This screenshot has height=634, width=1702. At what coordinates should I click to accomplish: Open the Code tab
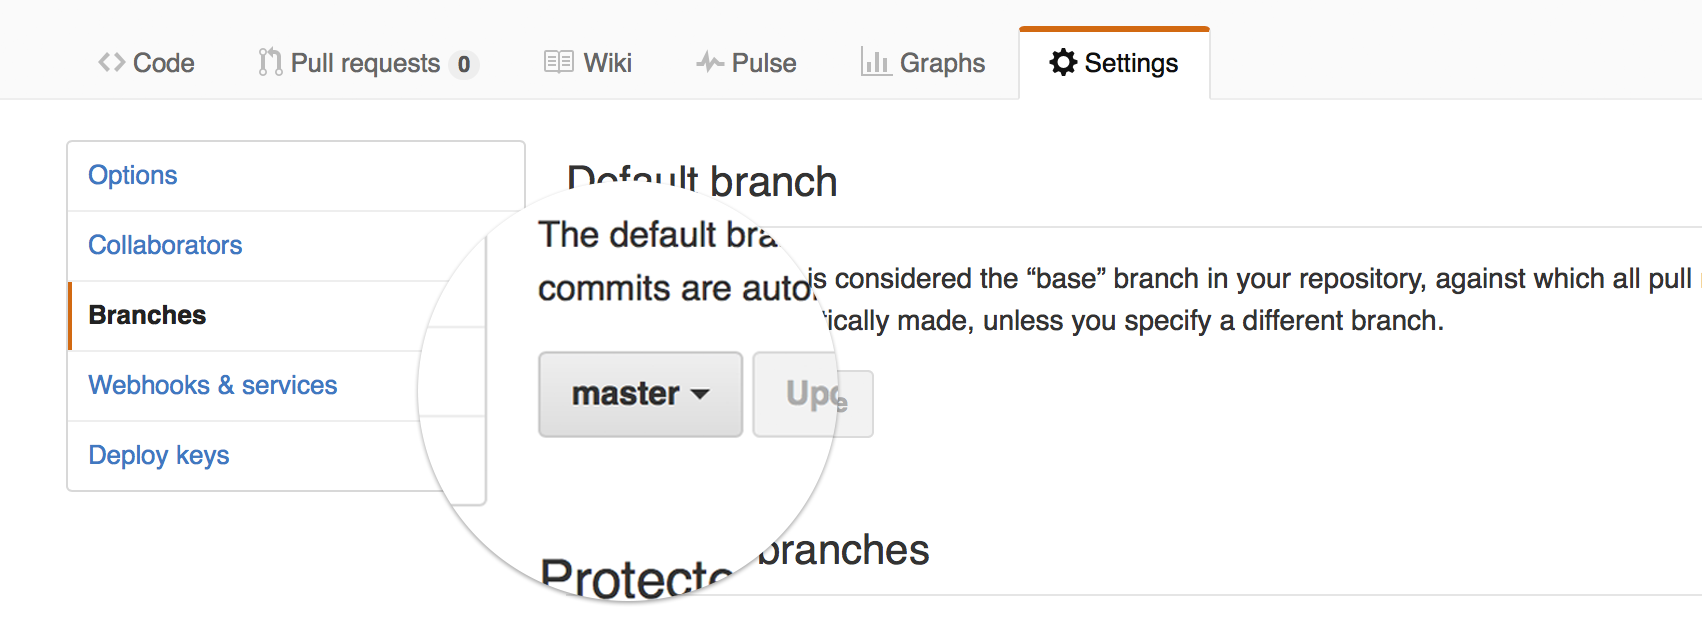pyautogui.click(x=163, y=63)
